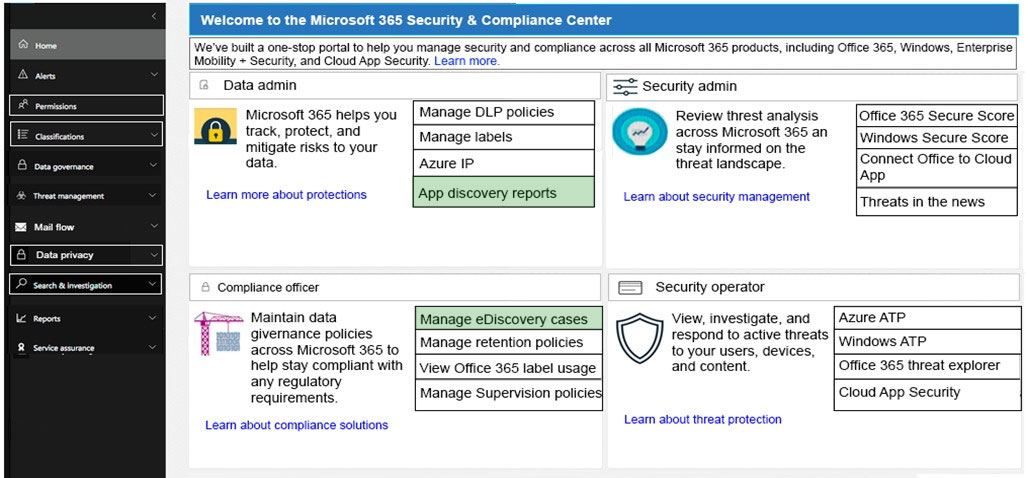Viewport: 1026px width, 478px height.
Task: Open Manage eDiscovery cases
Action: 508,319
